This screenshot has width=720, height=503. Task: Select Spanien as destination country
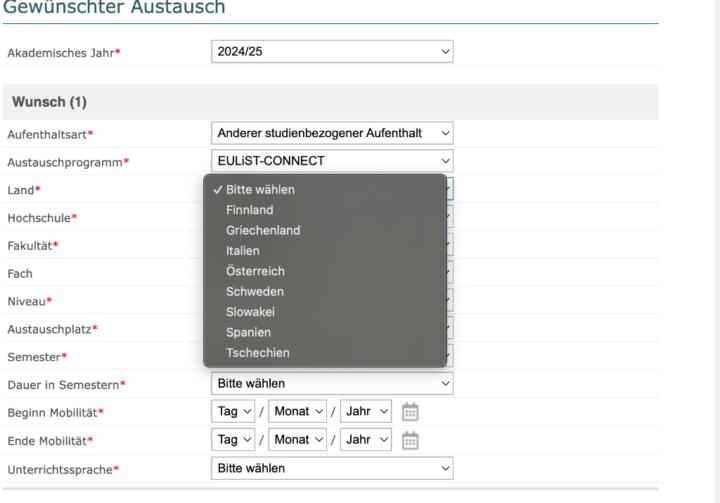tap(248, 332)
